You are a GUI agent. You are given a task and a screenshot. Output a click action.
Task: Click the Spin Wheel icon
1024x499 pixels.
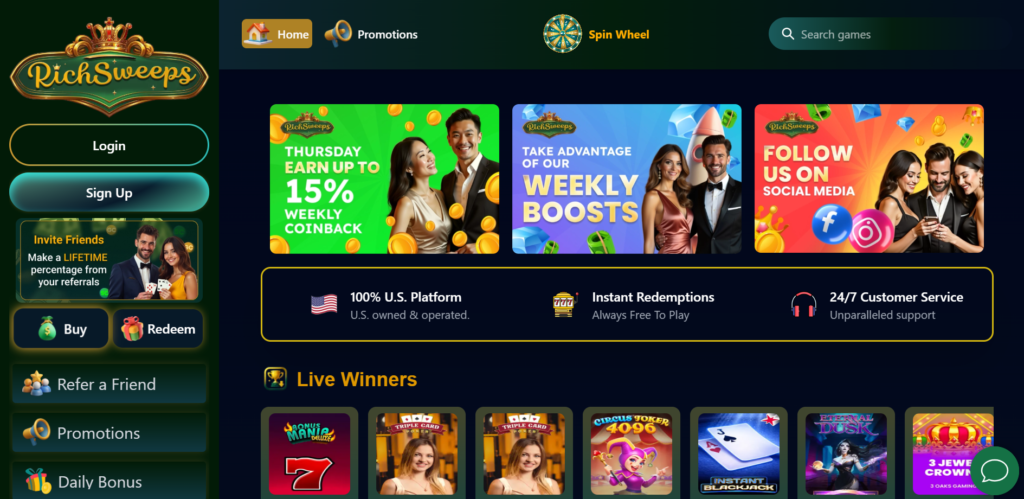(x=562, y=33)
